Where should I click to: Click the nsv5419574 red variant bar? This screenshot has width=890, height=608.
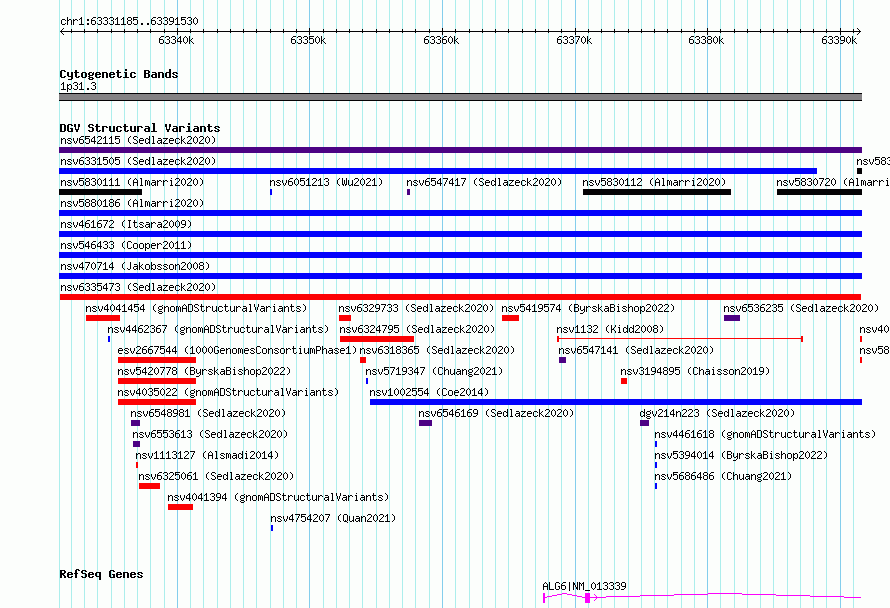510,318
